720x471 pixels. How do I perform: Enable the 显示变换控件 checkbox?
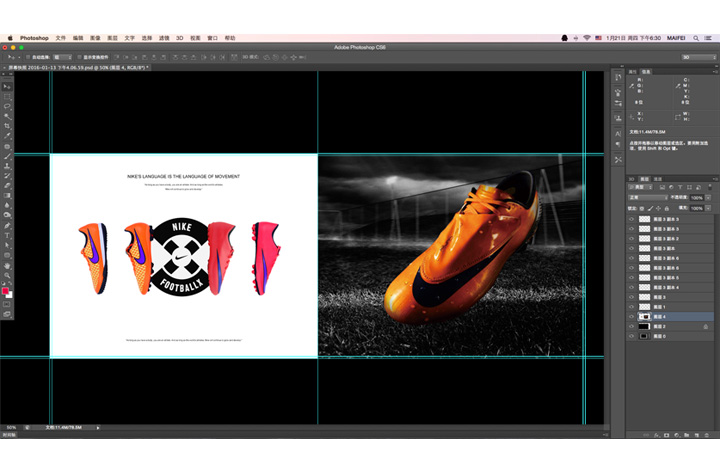coord(79,57)
